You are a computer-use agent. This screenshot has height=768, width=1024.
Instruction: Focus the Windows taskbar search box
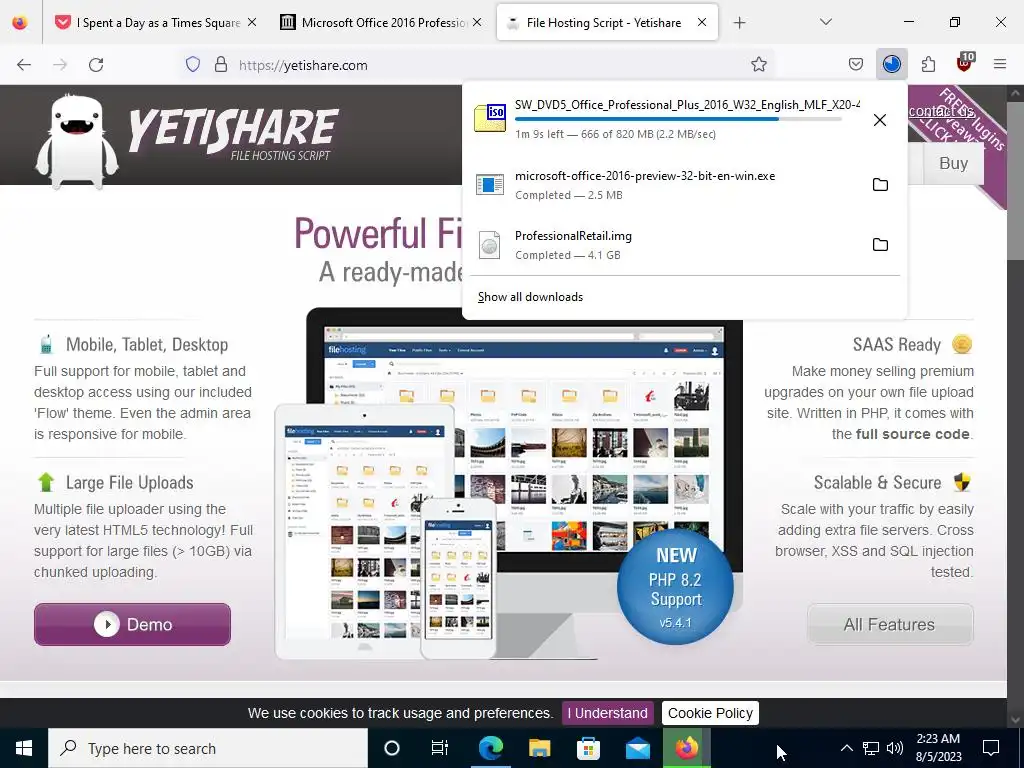pos(208,748)
